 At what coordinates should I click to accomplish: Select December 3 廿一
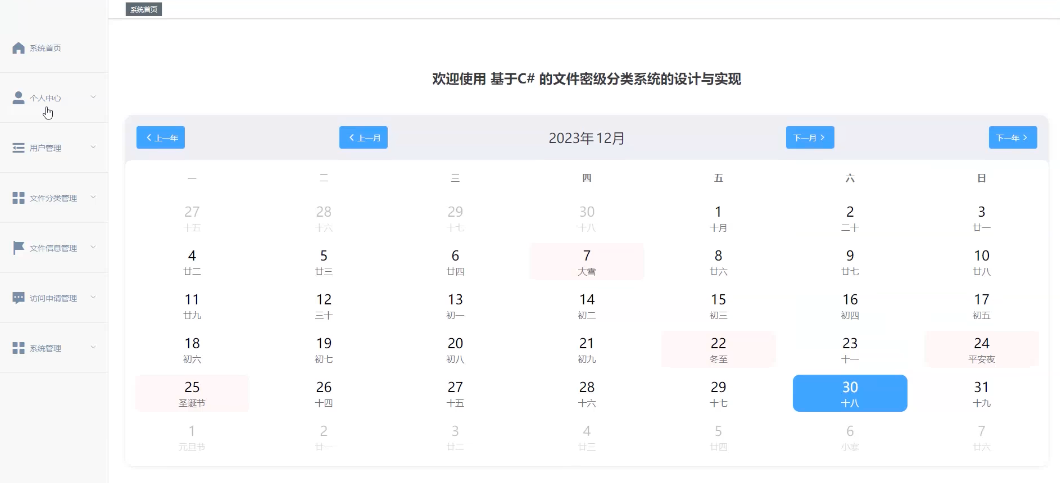point(982,218)
